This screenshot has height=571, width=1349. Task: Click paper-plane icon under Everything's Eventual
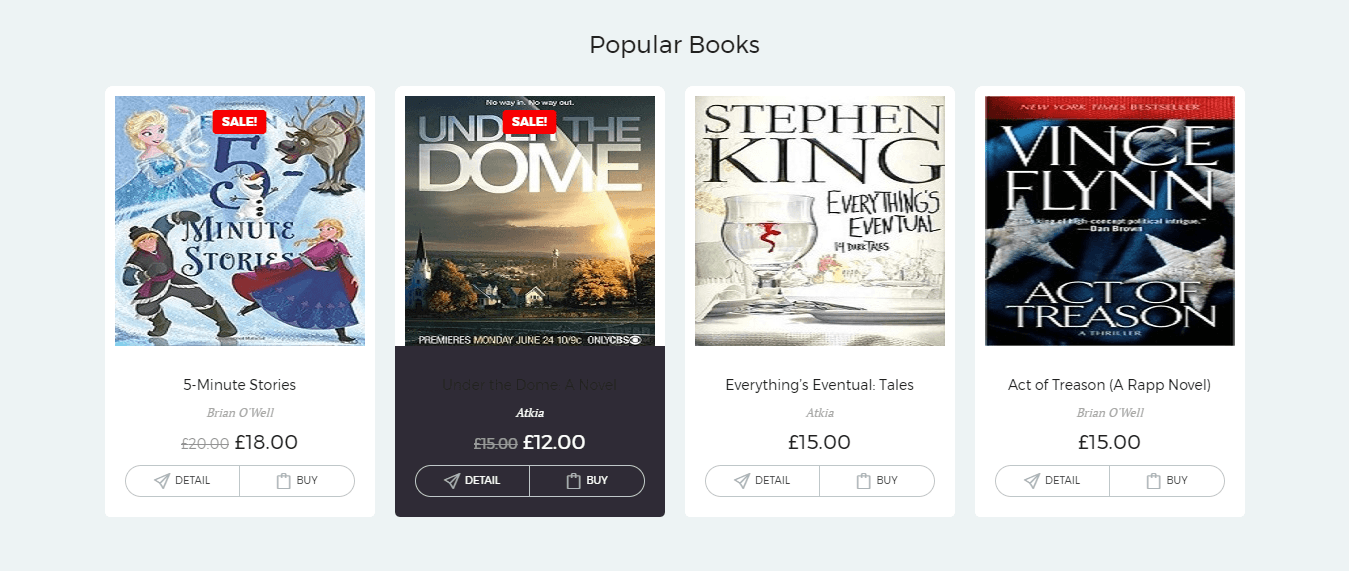pos(742,481)
